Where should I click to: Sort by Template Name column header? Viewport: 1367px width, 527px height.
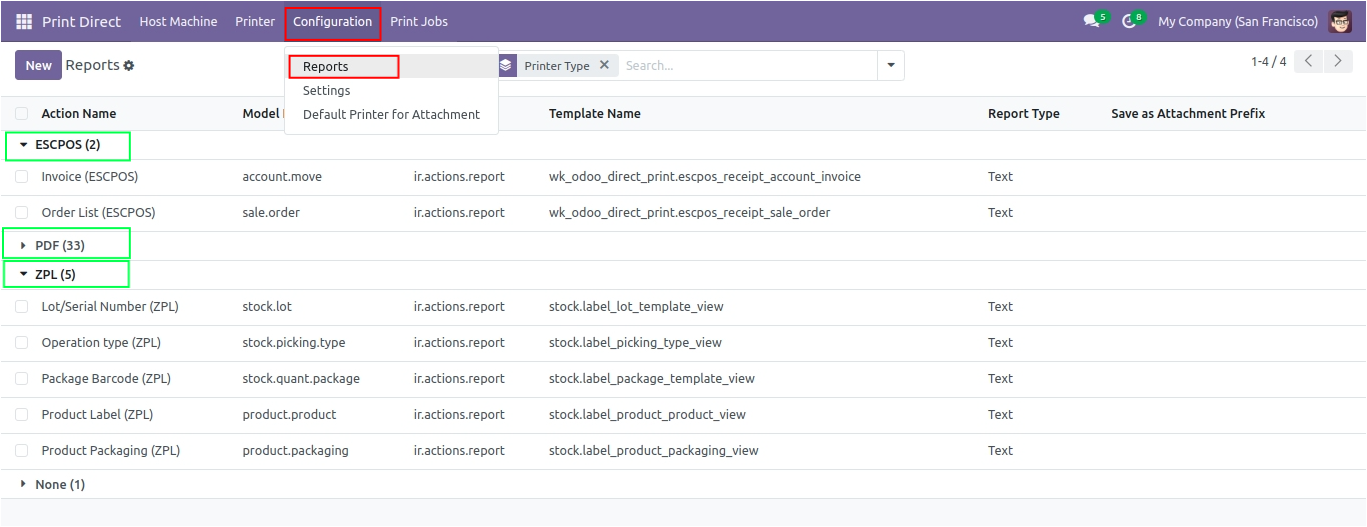[x=595, y=114]
